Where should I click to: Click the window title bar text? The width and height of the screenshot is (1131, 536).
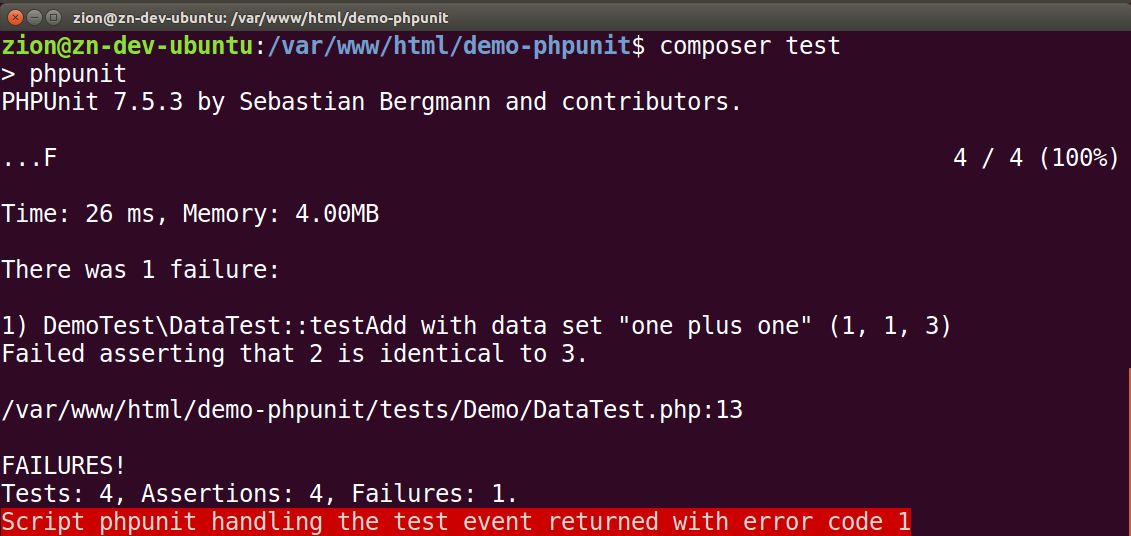coord(260,16)
